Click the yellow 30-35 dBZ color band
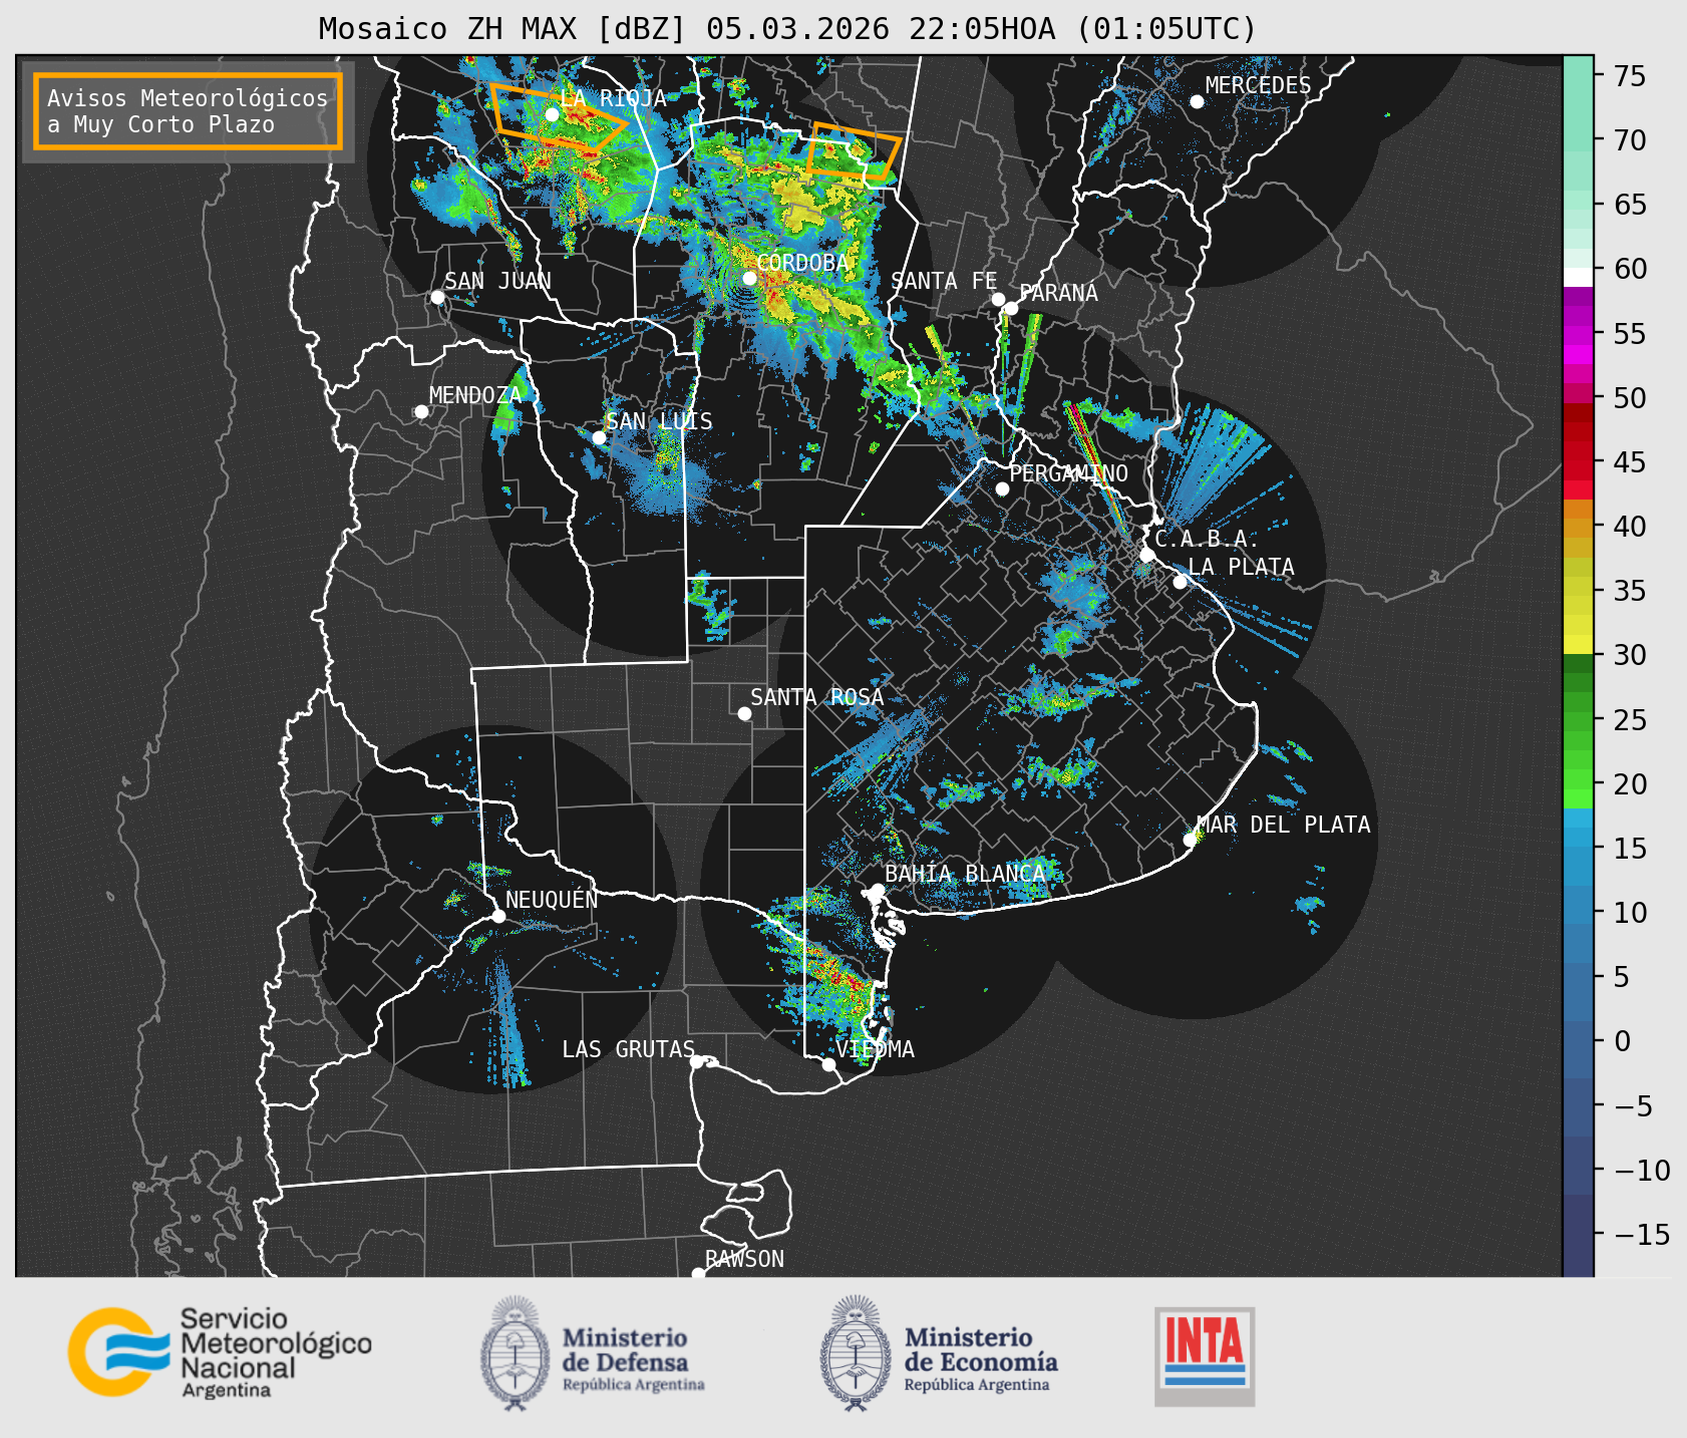The image size is (1687, 1438). (1578, 622)
